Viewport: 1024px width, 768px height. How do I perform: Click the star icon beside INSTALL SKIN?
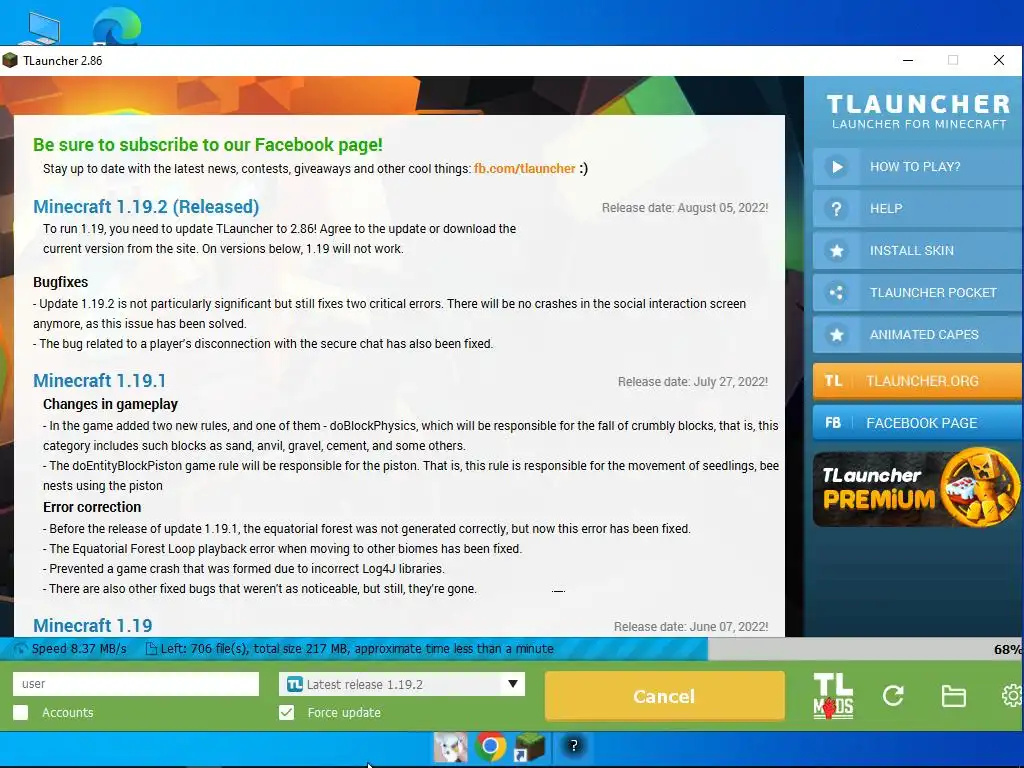pyautogui.click(x=837, y=250)
